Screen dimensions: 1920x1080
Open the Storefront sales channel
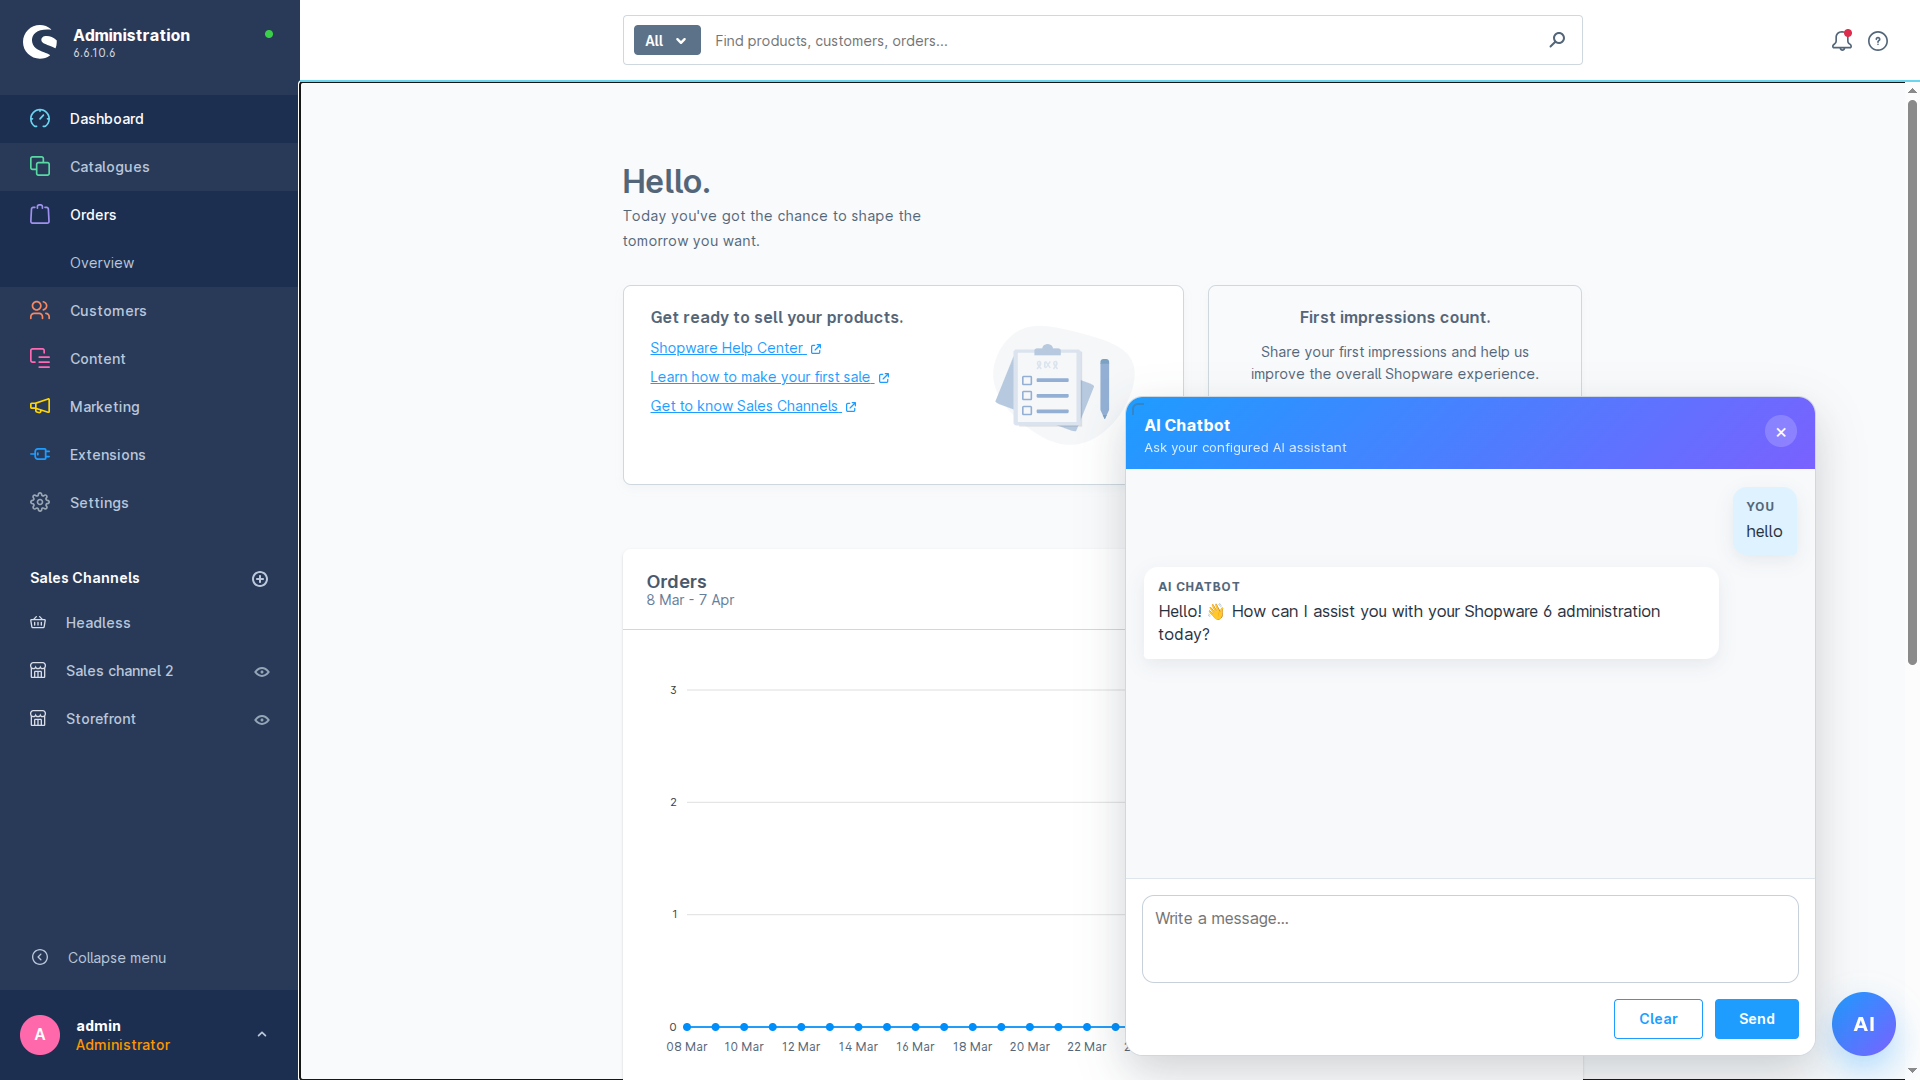pos(101,719)
